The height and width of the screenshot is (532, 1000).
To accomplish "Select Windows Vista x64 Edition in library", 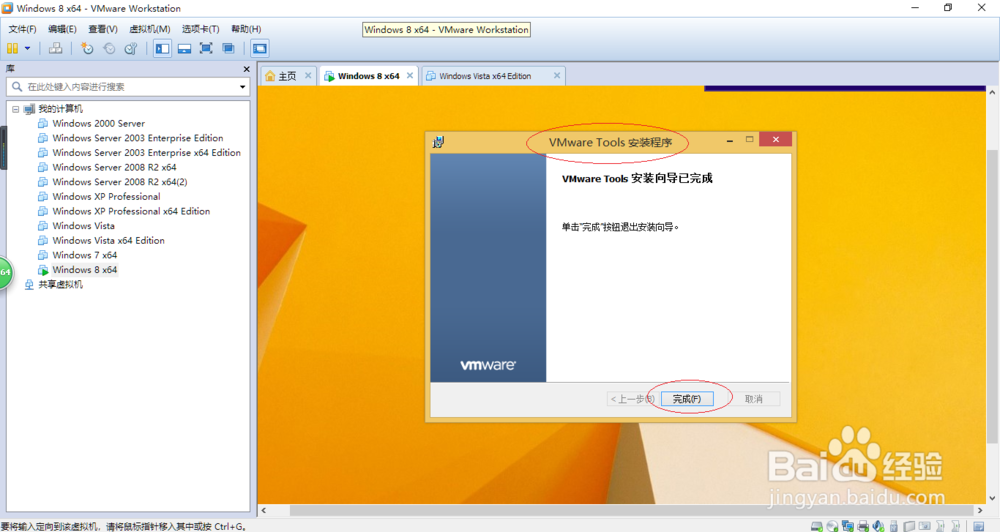I will point(108,241).
